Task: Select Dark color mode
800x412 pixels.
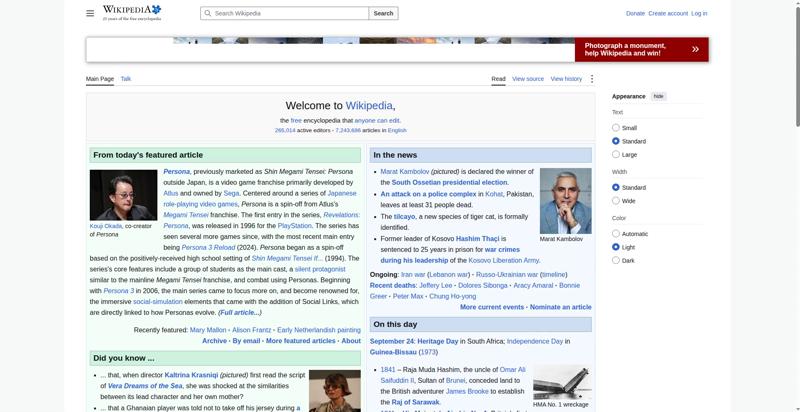Action: pos(616,260)
